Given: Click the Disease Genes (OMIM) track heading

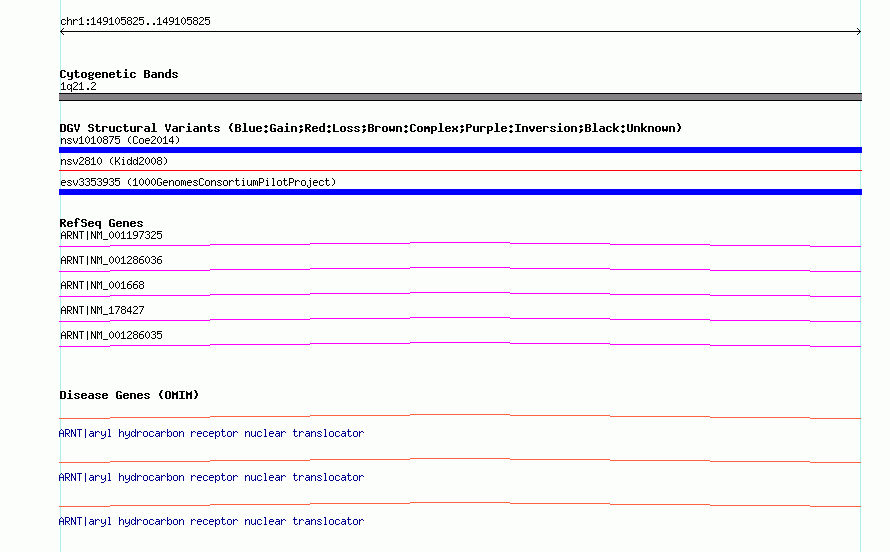Looking at the screenshot, I should click(x=129, y=395).
